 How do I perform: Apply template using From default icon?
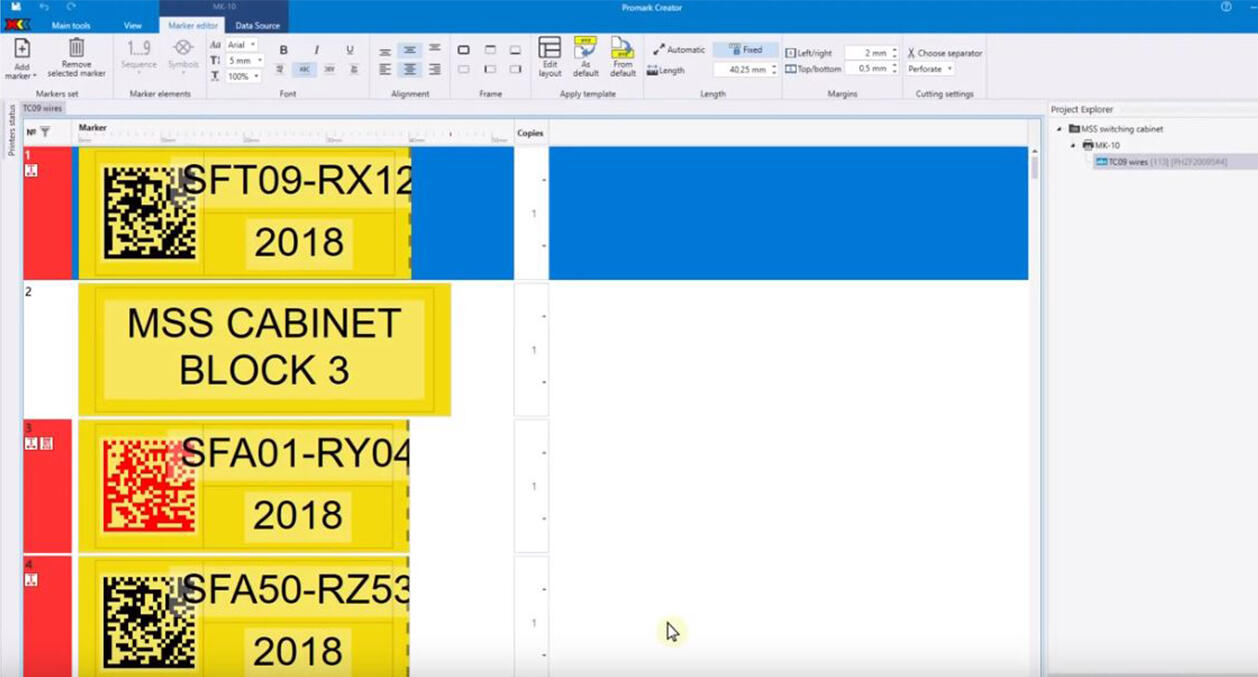coord(622,57)
